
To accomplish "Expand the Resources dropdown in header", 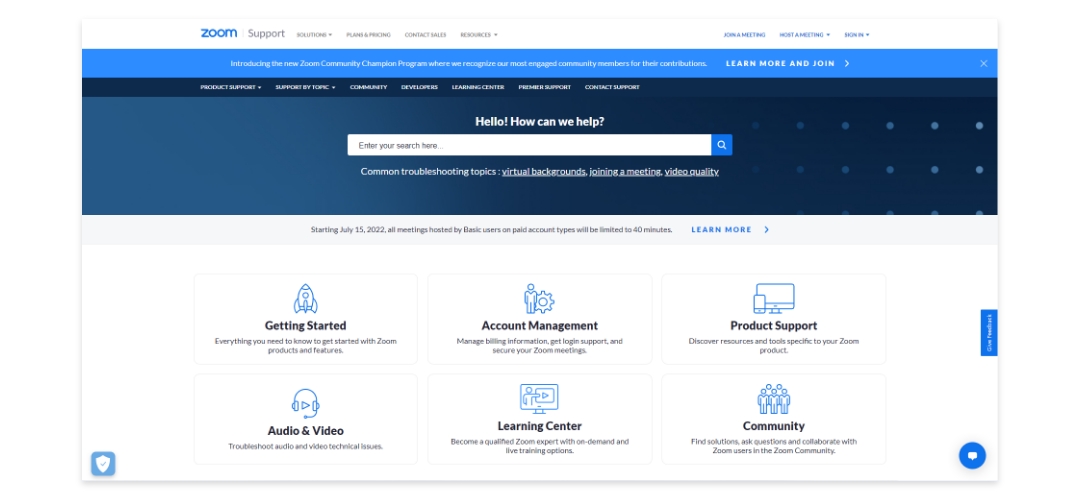I will [478, 35].
